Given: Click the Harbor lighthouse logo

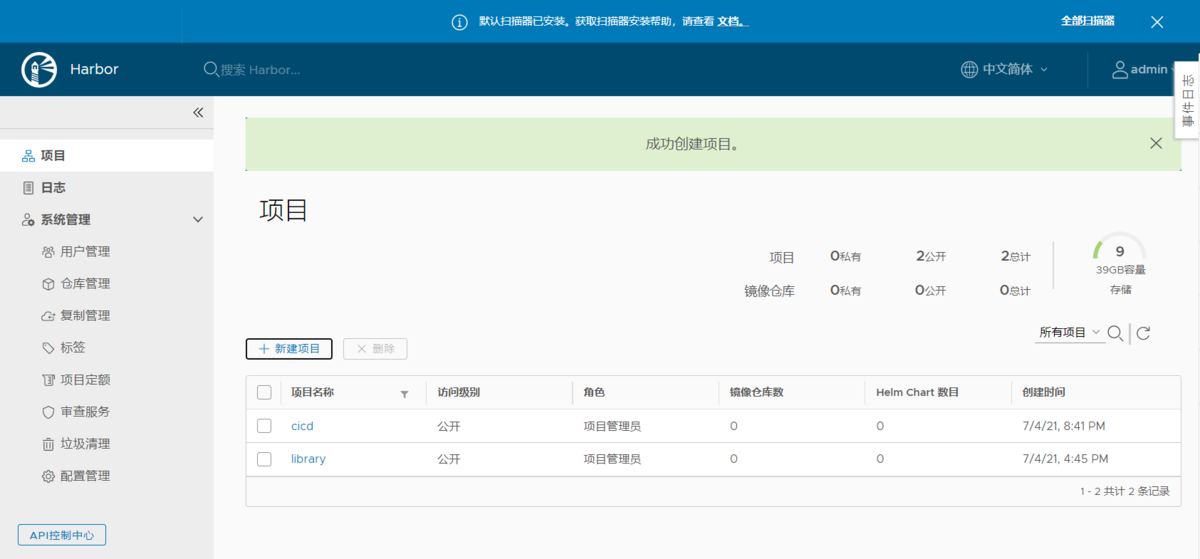Looking at the screenshot, I should pos(40,69).
